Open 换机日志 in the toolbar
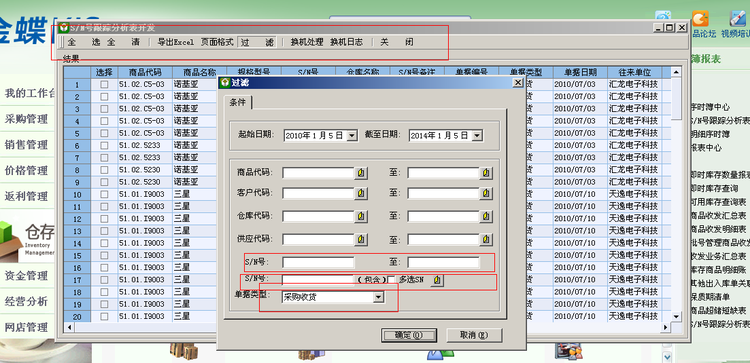Viewport: 750px width, 363px height. pos(346,42)
